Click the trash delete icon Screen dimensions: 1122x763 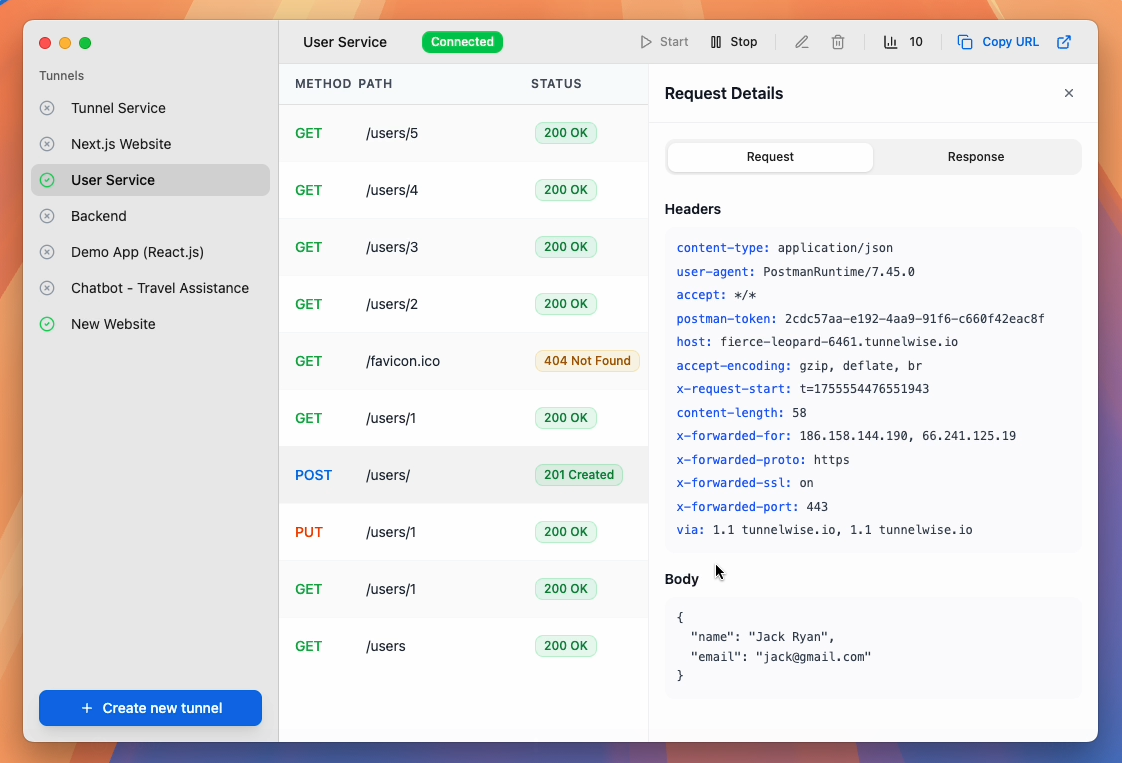coord(838,42)
